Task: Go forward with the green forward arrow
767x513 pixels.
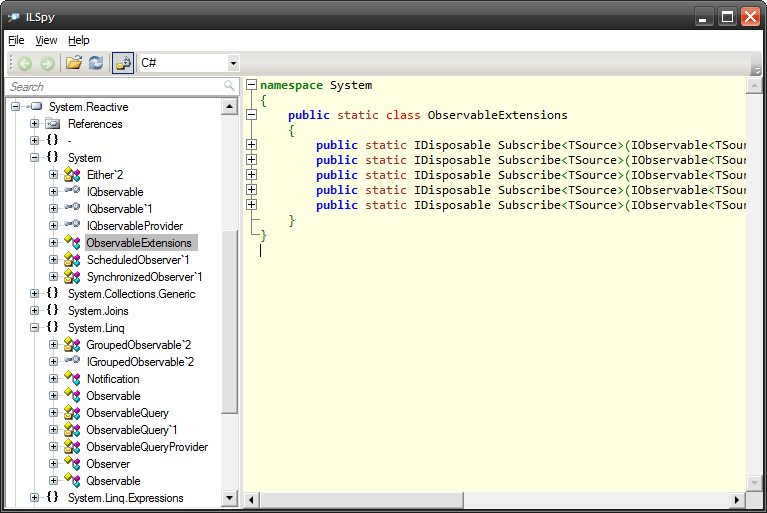Action: point(47,63)
